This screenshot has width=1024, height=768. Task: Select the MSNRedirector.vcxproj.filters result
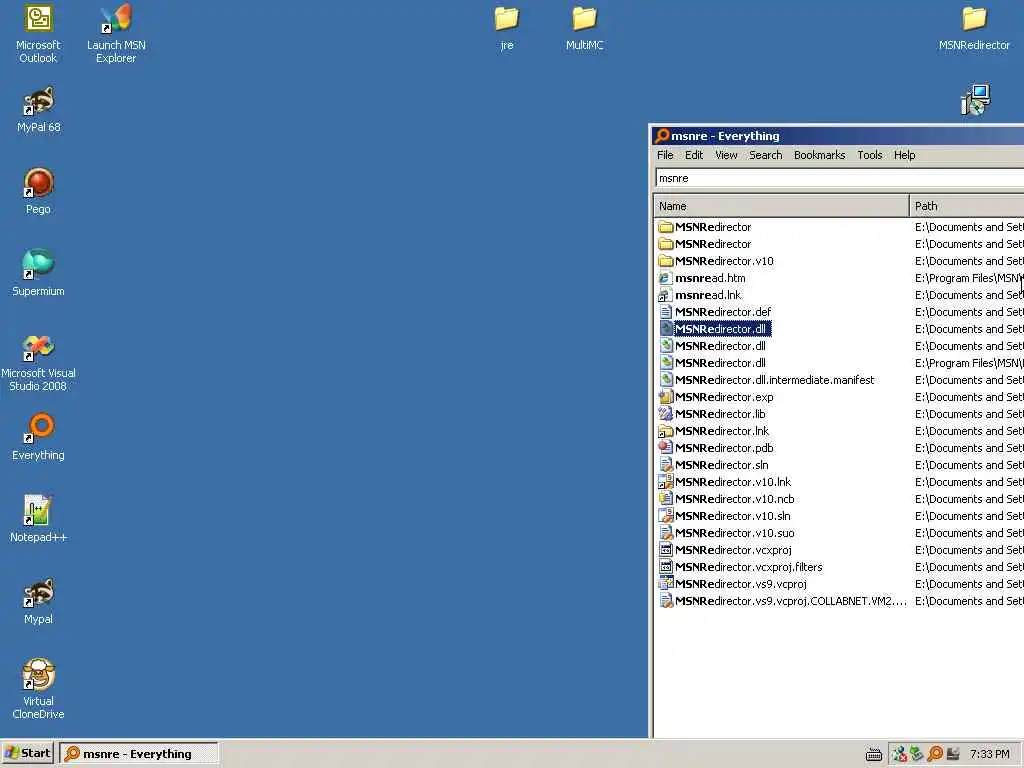(748, 567)
